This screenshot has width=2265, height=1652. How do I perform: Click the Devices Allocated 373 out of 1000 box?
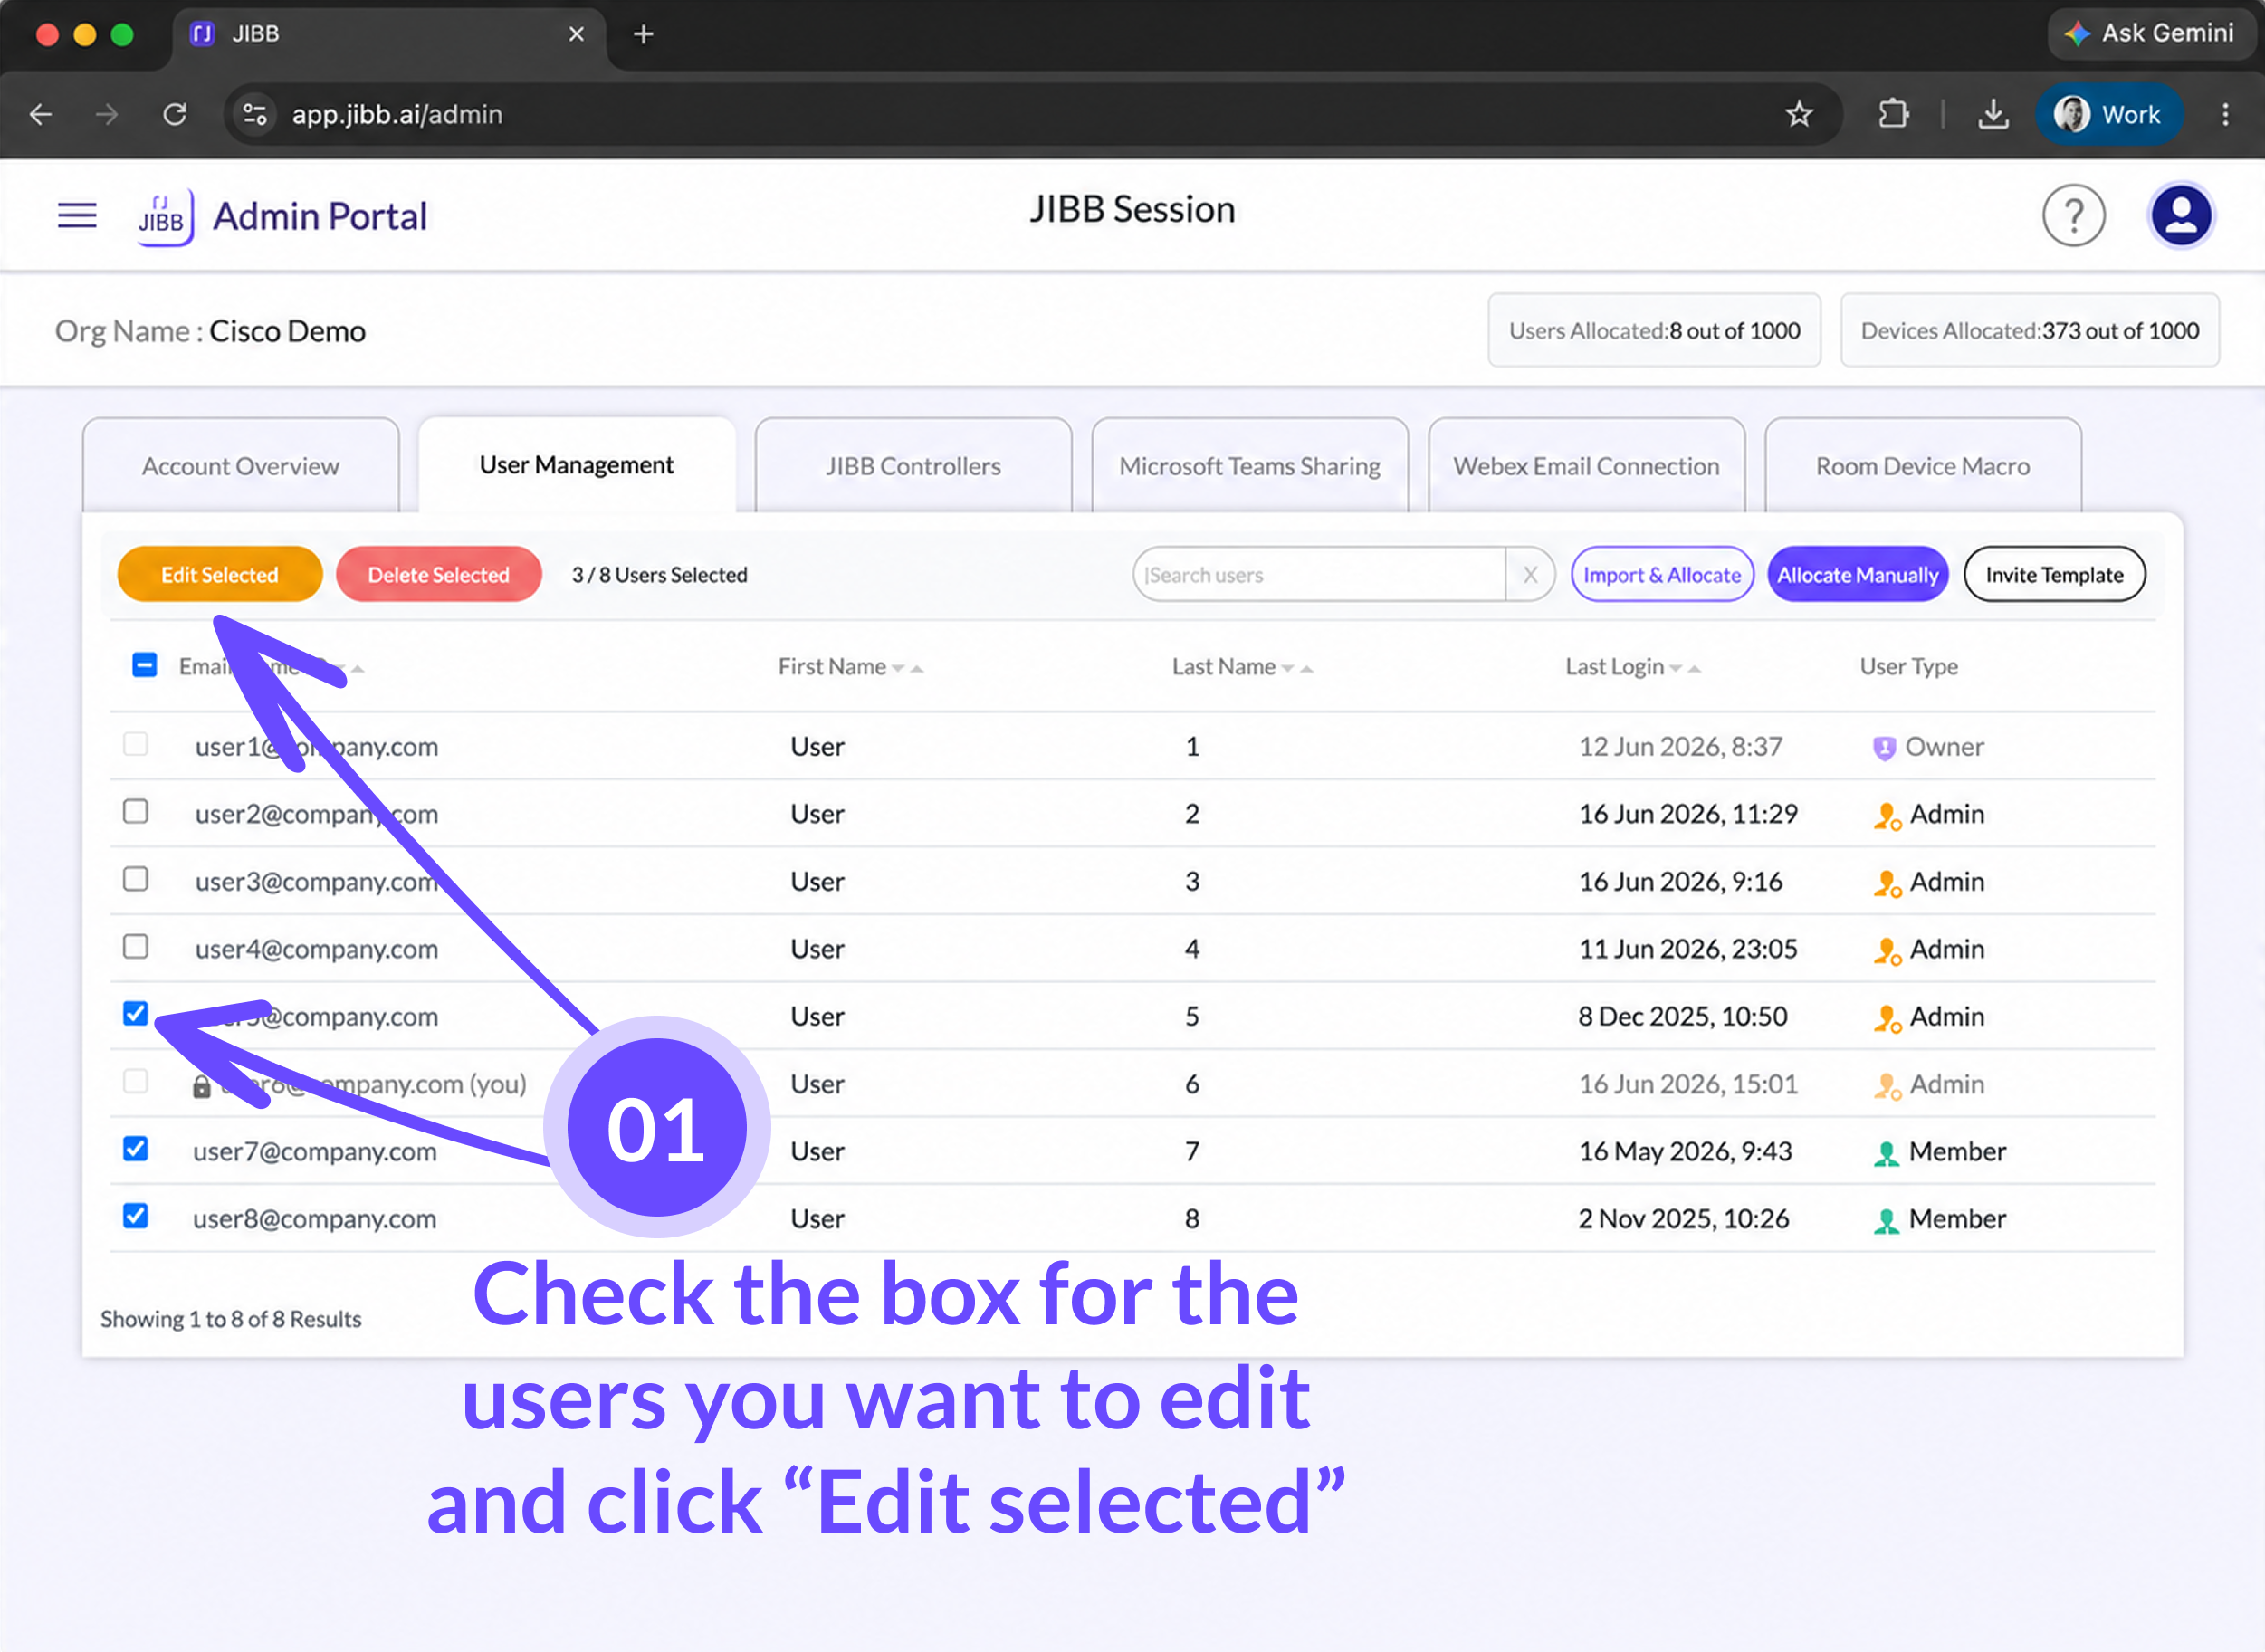[2030, 331]
